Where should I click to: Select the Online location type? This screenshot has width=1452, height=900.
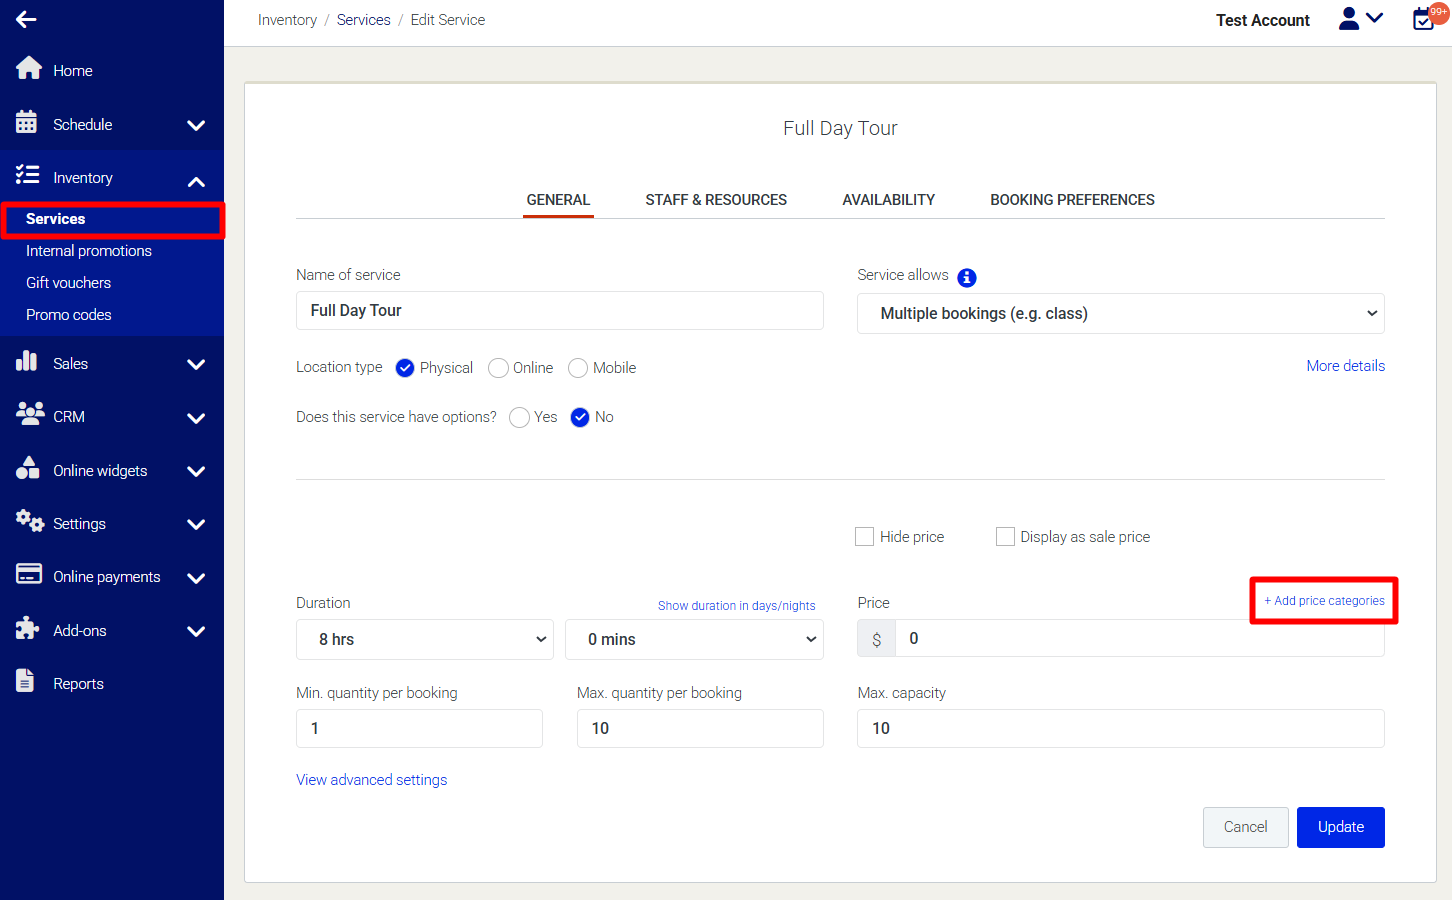[498, 368]
